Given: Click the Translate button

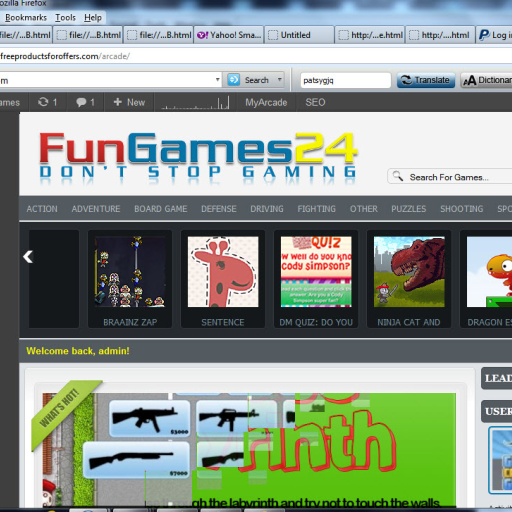Looking at the screenshot, I should pyautogui.click(x=426, y=80).
